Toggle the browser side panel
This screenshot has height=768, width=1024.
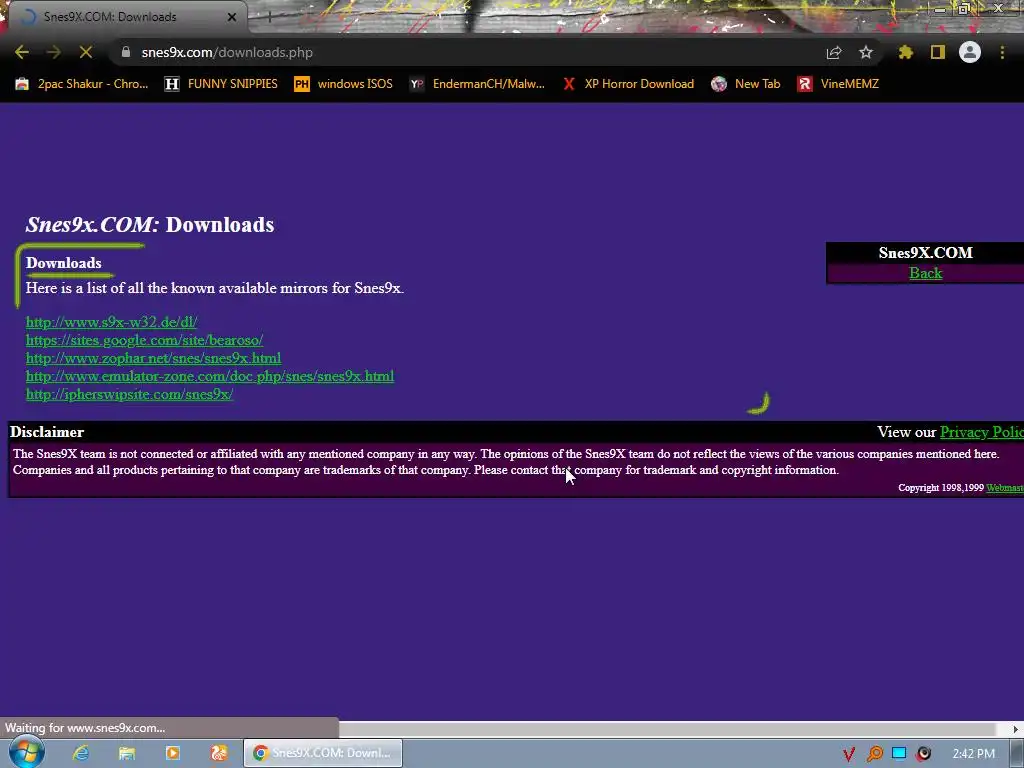pyautogui.click(x=938, y=52)
